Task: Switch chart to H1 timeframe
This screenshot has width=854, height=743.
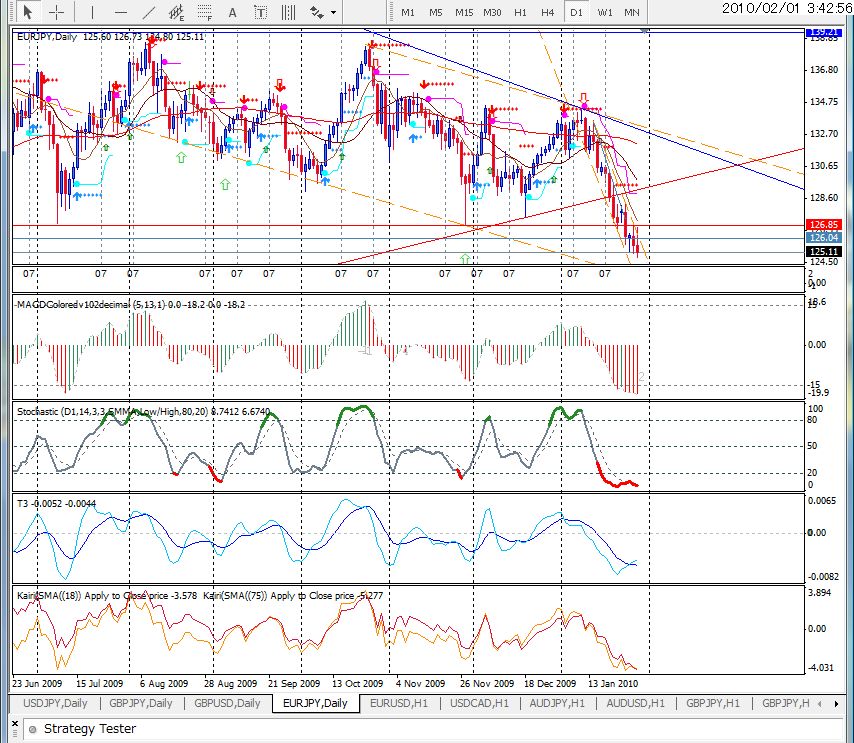Action: coord(520,12)
